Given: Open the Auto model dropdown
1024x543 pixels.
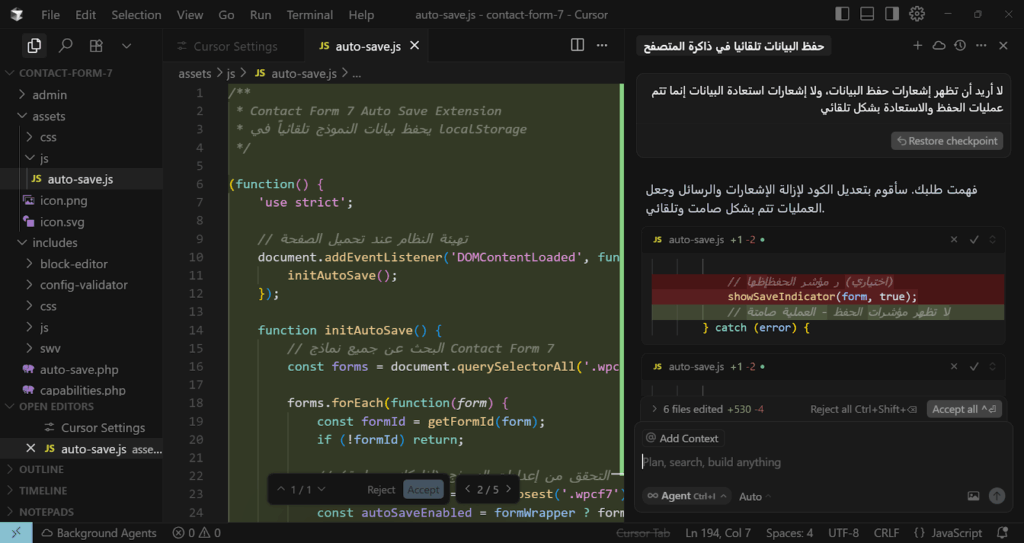Looking at the screenshot, I should pos(754,497).
